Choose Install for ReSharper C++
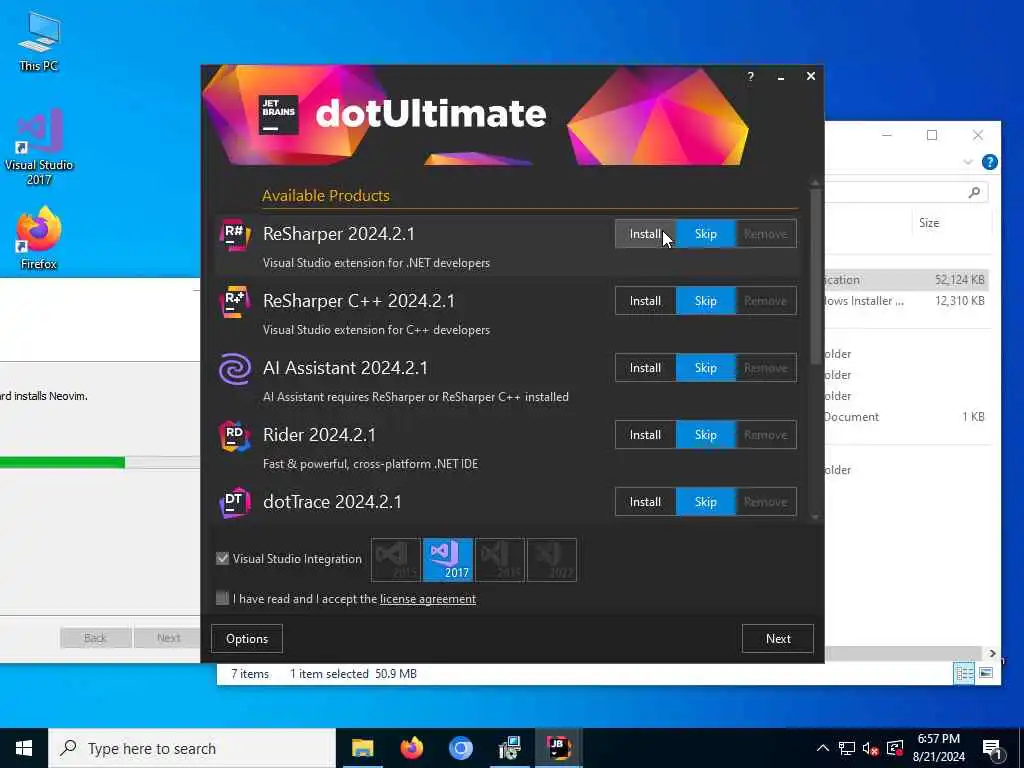The width and height of the screenshot is (1024, 768). pyautogui.click(x=645, y=301)
